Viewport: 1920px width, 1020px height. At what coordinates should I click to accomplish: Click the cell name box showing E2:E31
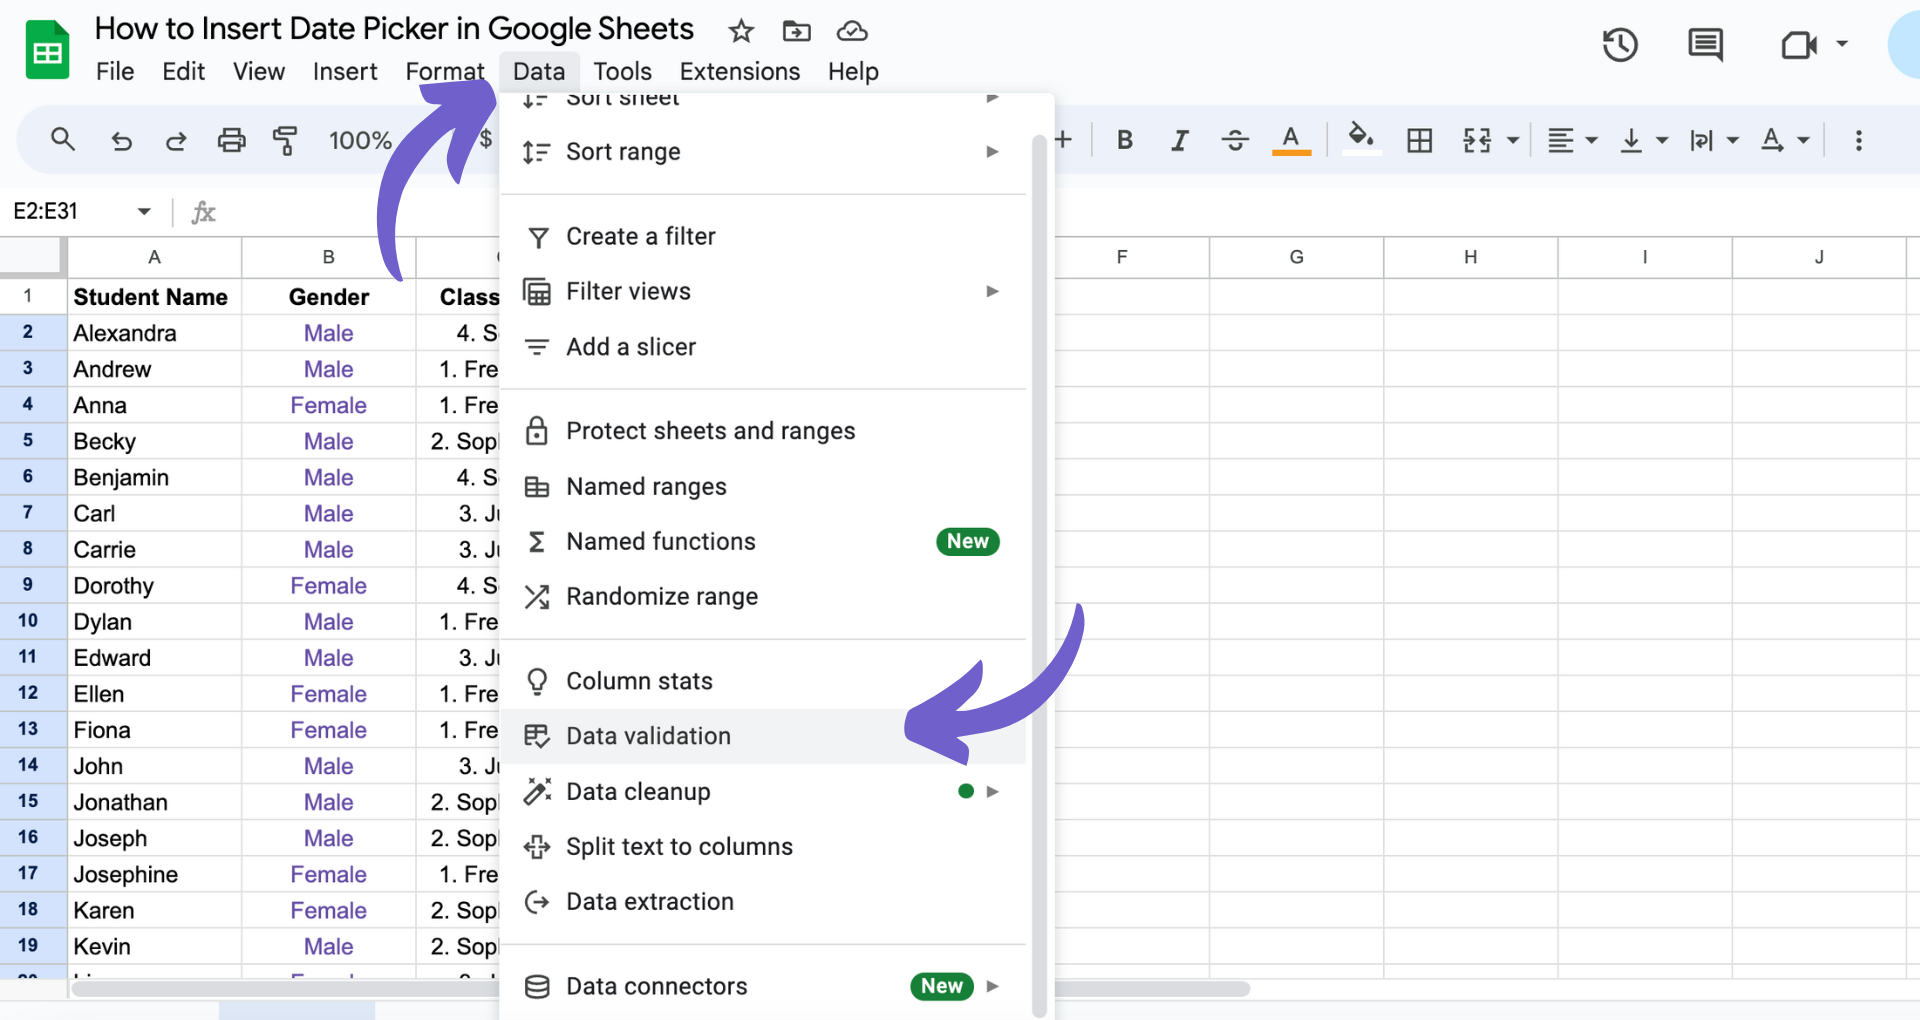coord(46,211)
